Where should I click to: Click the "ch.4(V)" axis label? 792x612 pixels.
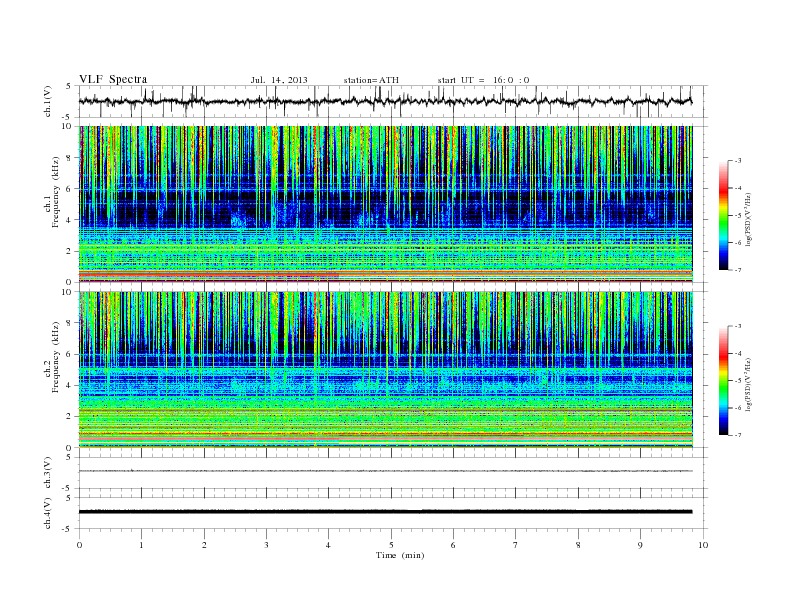click(48, 513)
